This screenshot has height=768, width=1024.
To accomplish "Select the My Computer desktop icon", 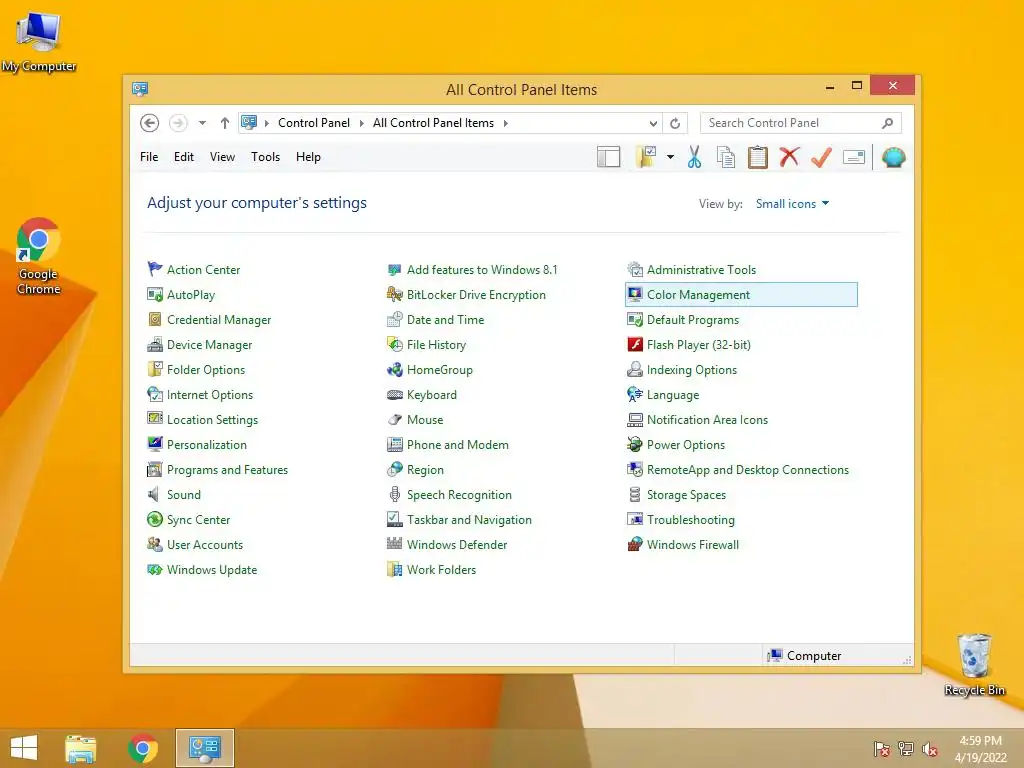I will [x=39, y=40].
